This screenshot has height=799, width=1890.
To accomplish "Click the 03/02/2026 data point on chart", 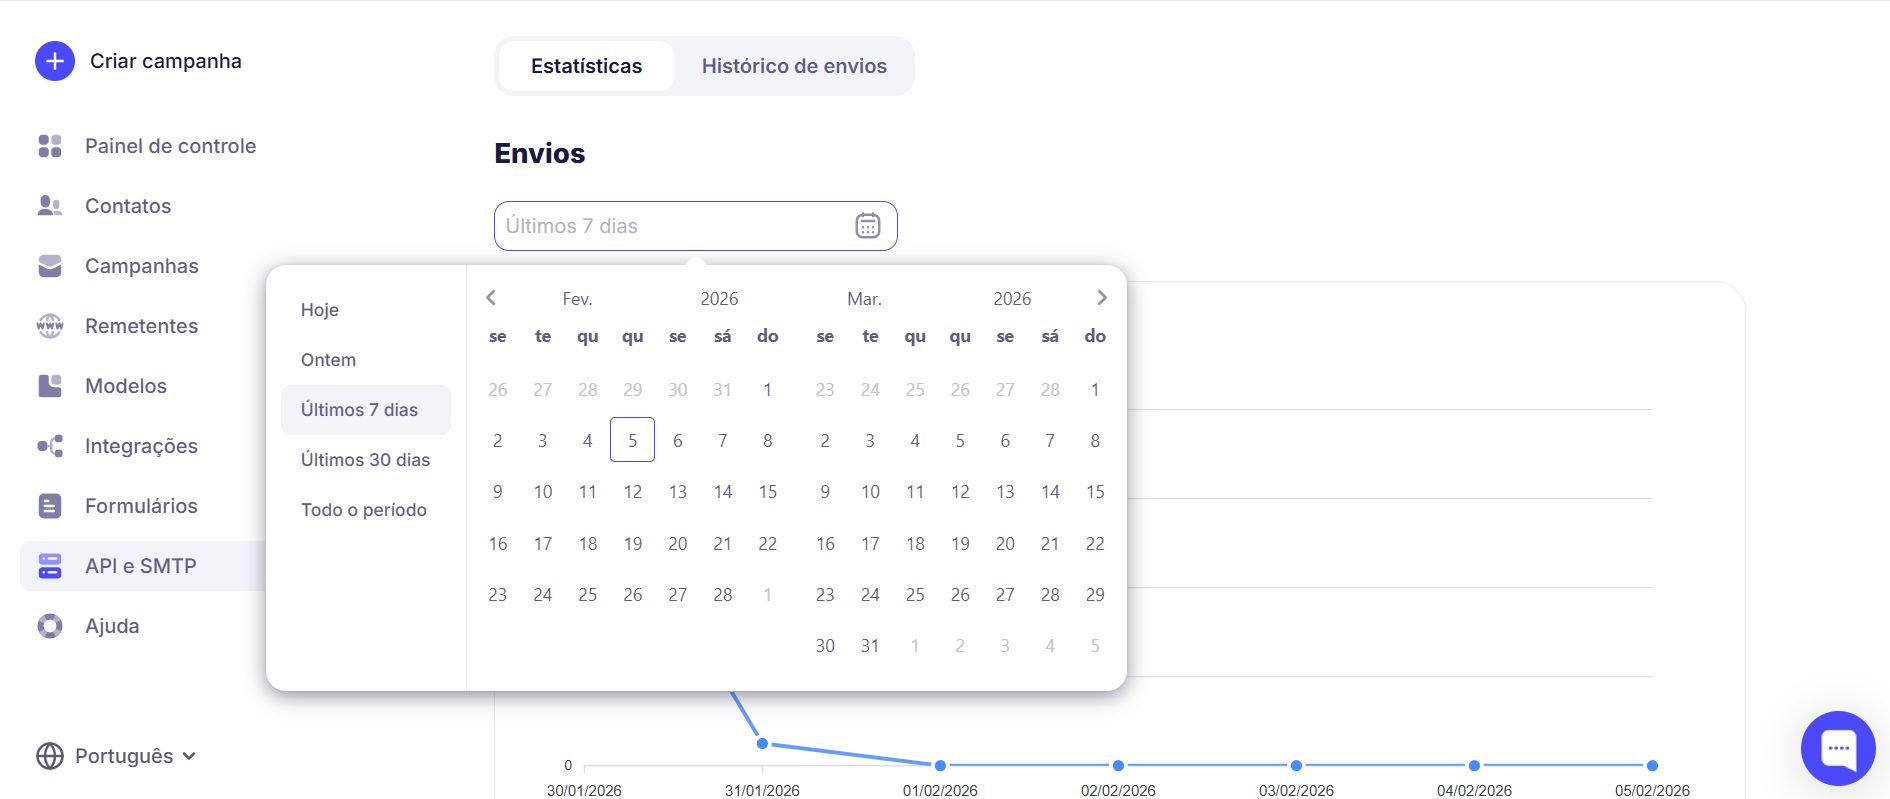I will 1296,765.
